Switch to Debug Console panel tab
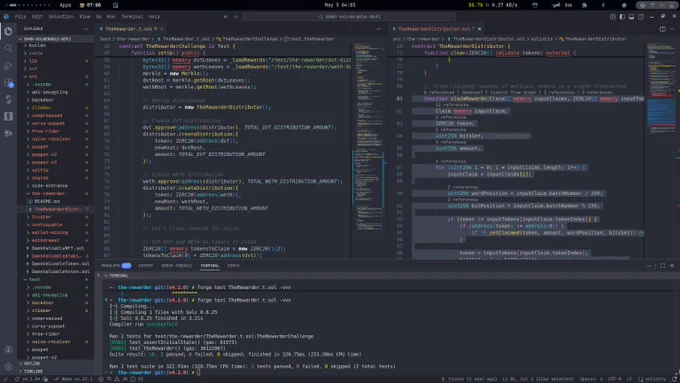Viewport: 680px width, 383px height. (177, 265)
